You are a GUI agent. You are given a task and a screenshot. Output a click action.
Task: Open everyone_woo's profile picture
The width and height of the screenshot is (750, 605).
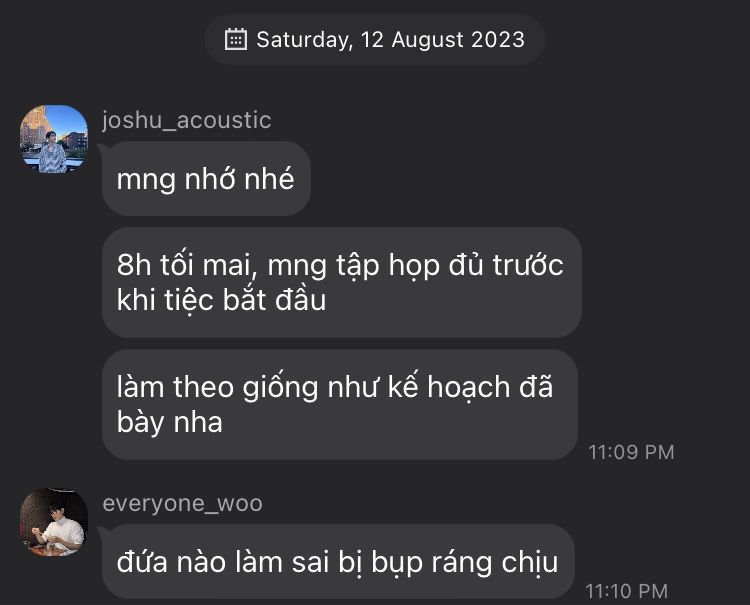click(54, 522)
